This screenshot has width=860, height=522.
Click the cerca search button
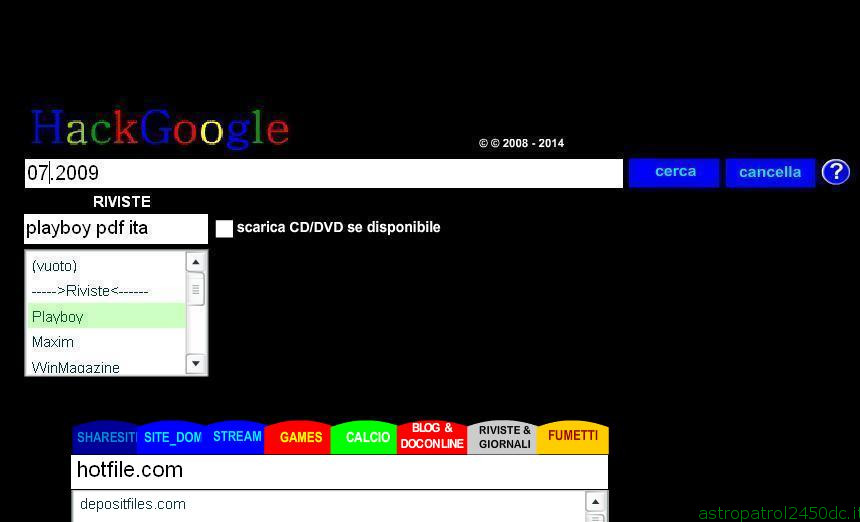coord(674,173)
